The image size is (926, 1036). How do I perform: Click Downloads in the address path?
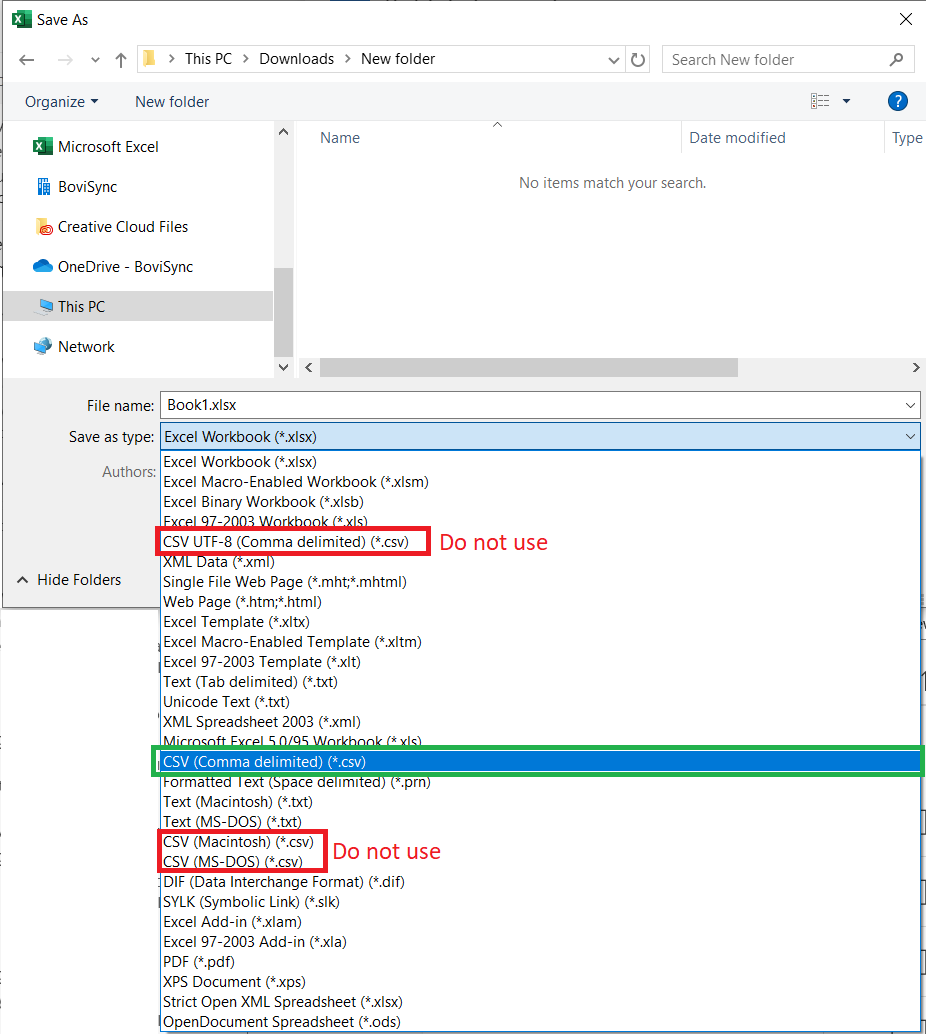297,59
